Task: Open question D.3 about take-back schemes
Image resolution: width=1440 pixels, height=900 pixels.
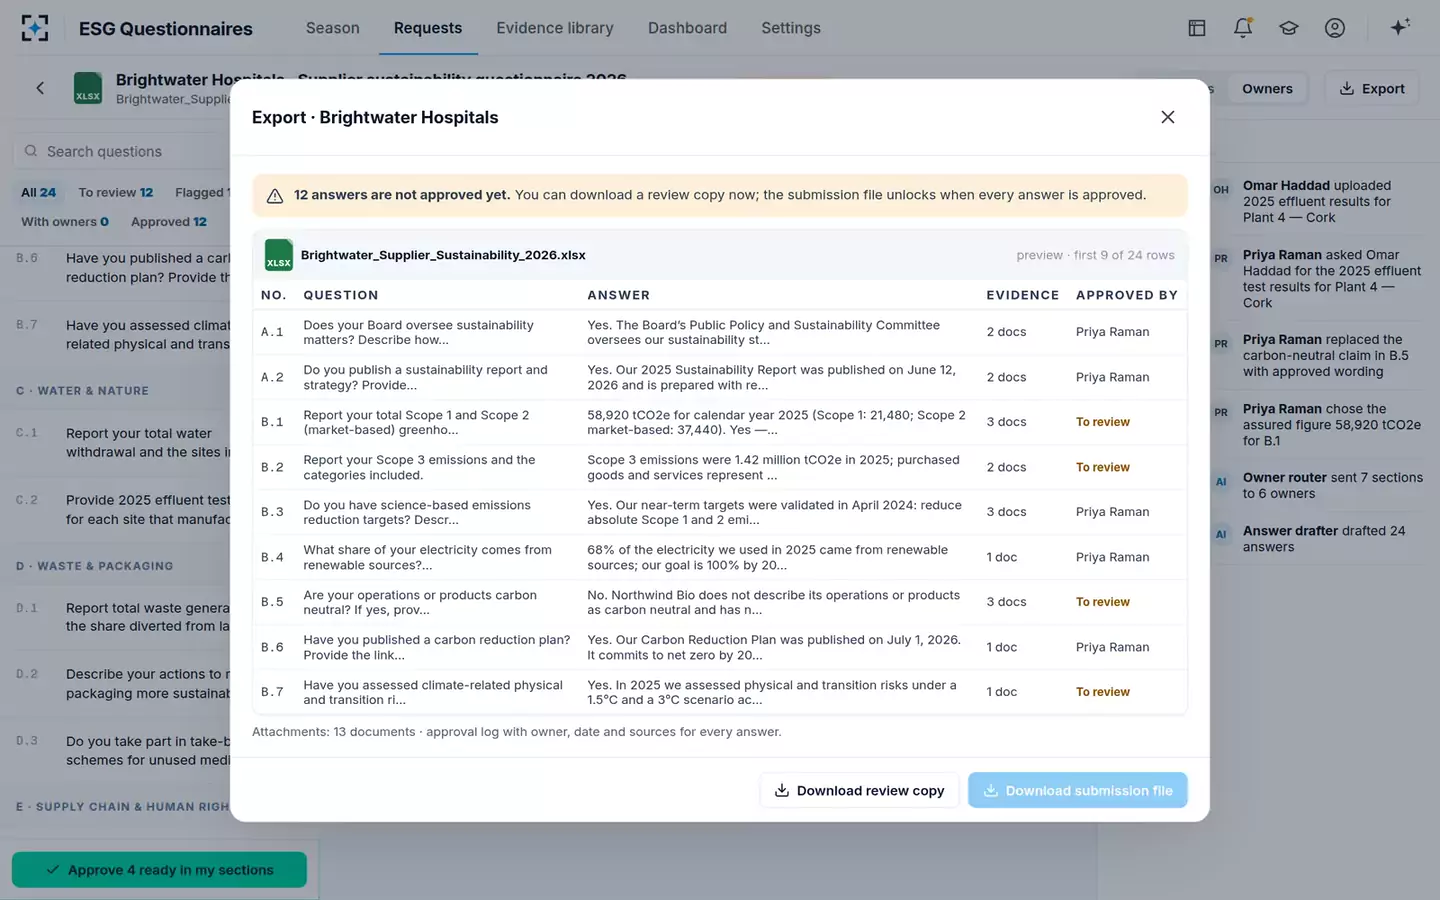Action: click(x=123, y=751)
